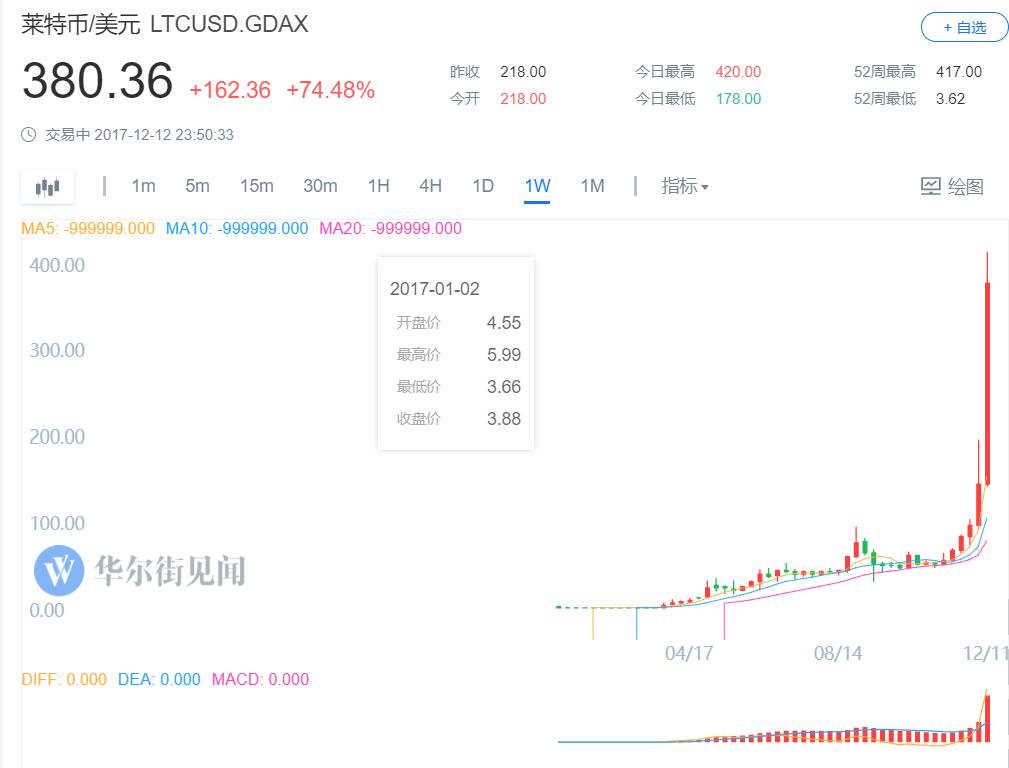The height and width of the screenshot is (768, 1009).
Task: Switch to the 15m timeframe
Action: tap(257, 186)
